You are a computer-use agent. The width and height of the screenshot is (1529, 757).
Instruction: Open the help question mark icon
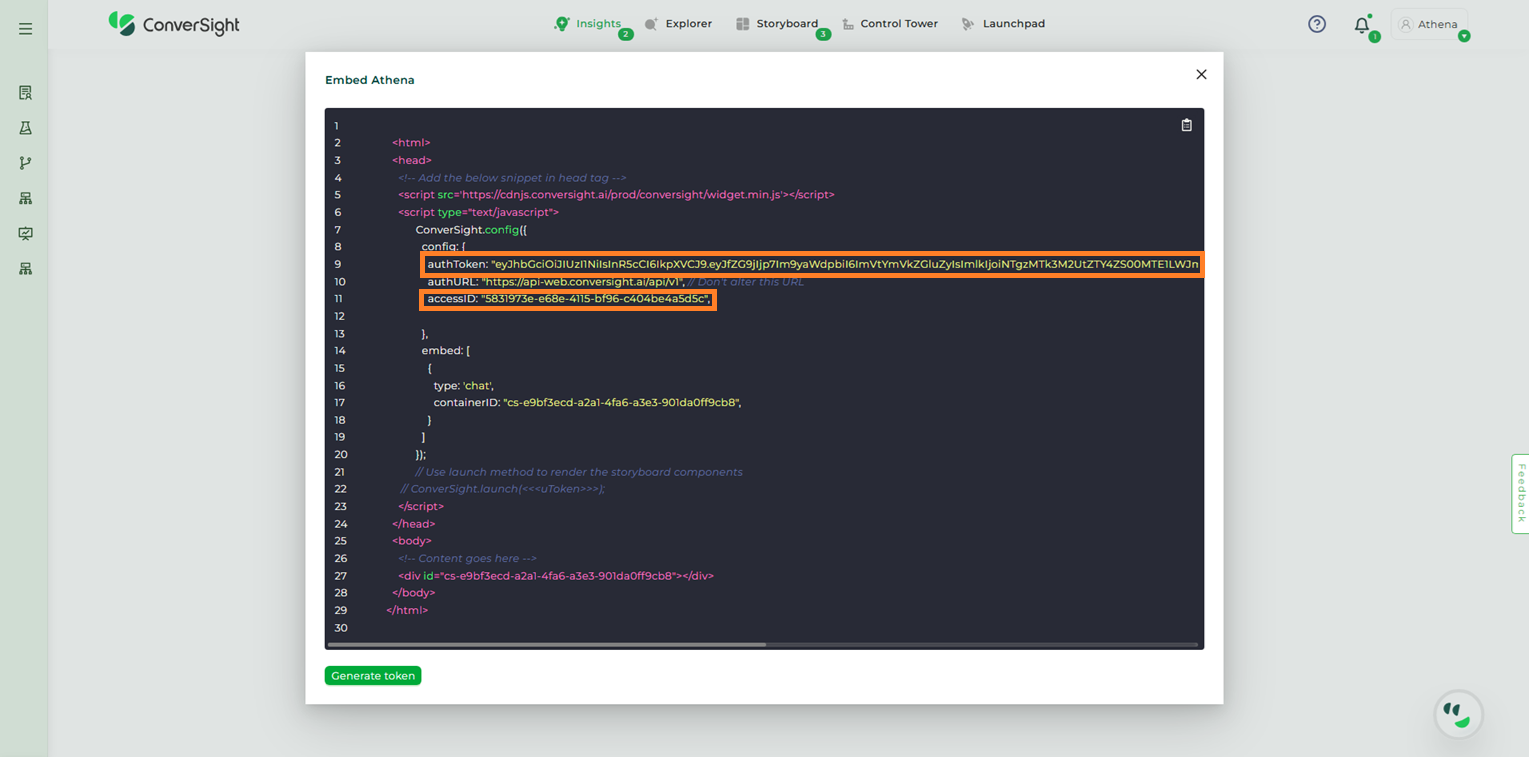tap(1316, 24)
